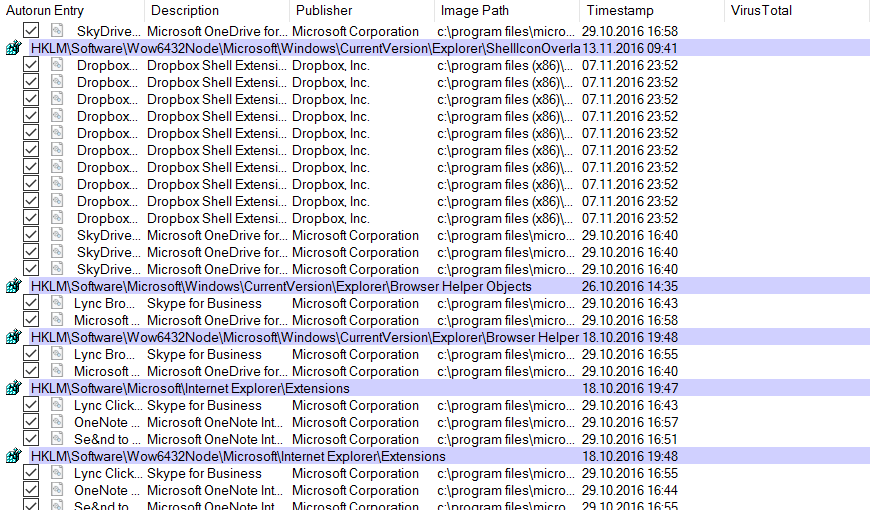Viewport: 875px width, 510px height.
Task: Click OneNote entry name in 16:57 row
Action: coord(107,422)
